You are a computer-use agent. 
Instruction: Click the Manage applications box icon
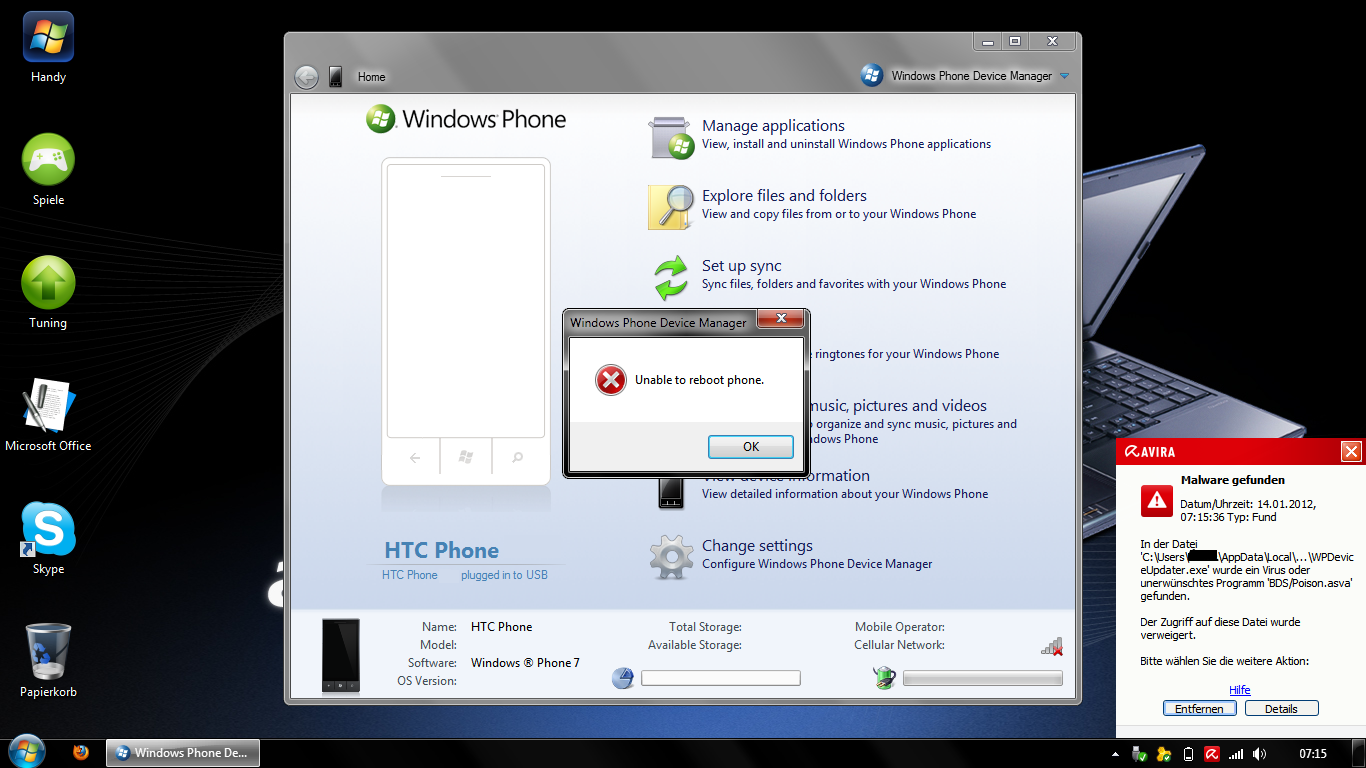(671, 137)
